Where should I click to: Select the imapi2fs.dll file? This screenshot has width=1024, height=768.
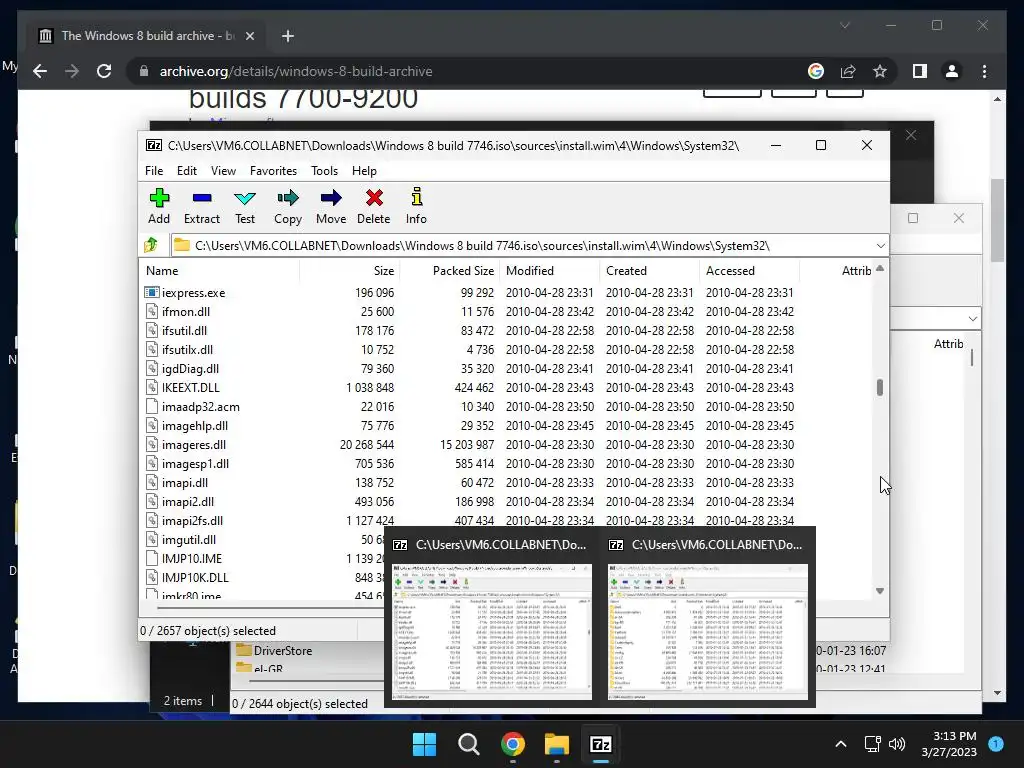pyautogui.click(x=193, y=520)
